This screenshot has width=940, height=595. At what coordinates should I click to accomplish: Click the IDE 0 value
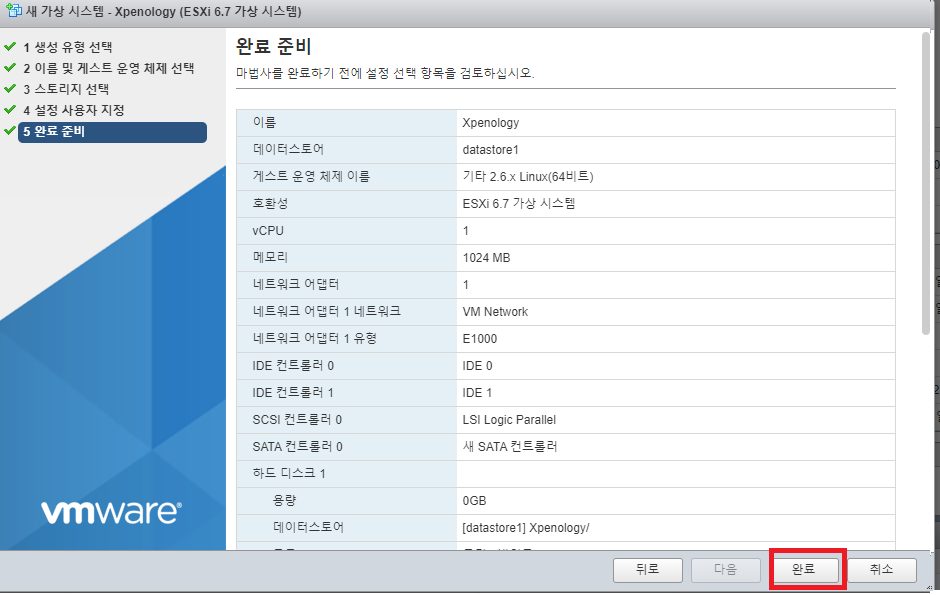pyautogui.click(x=477, y=366)
